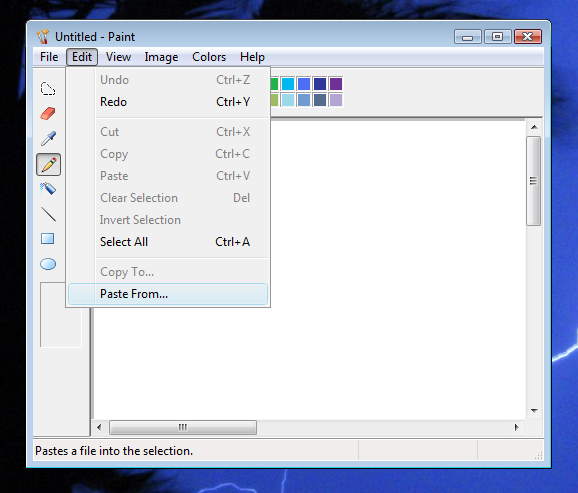Click the grayed Invert Selection entry
The height and width of the screenshot is (493, 578).
click(168, 220)
